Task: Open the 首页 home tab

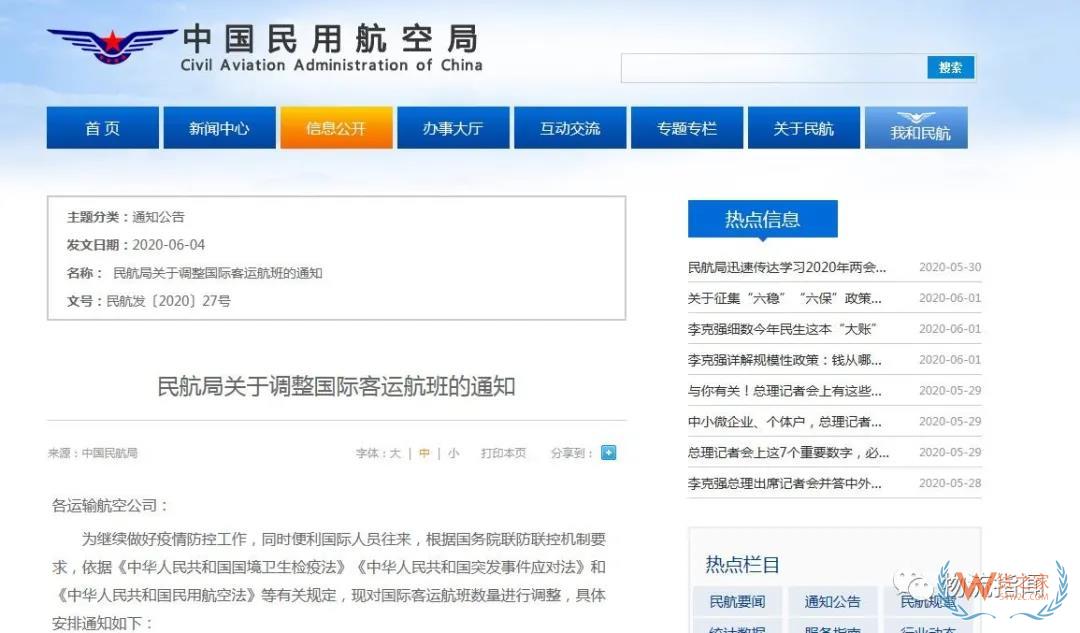Action: pyautogui.click(x=103, y=128)
